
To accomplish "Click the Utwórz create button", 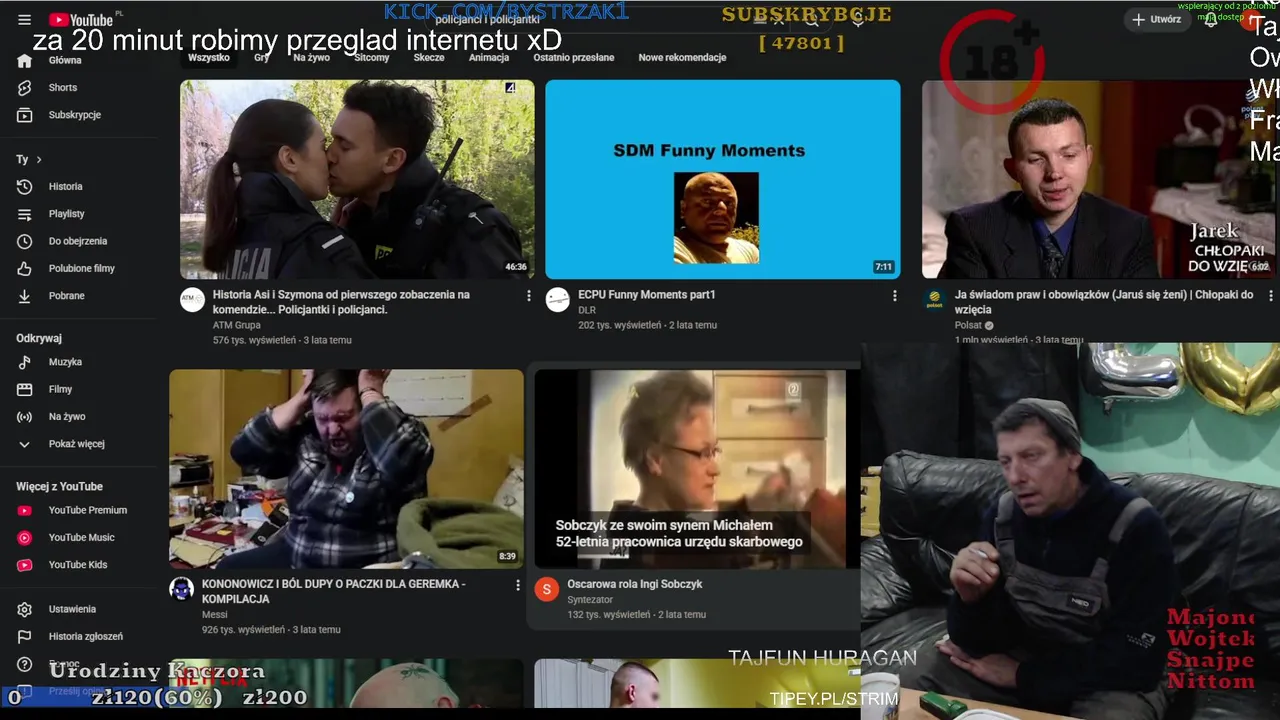I will click(1156, 19).
